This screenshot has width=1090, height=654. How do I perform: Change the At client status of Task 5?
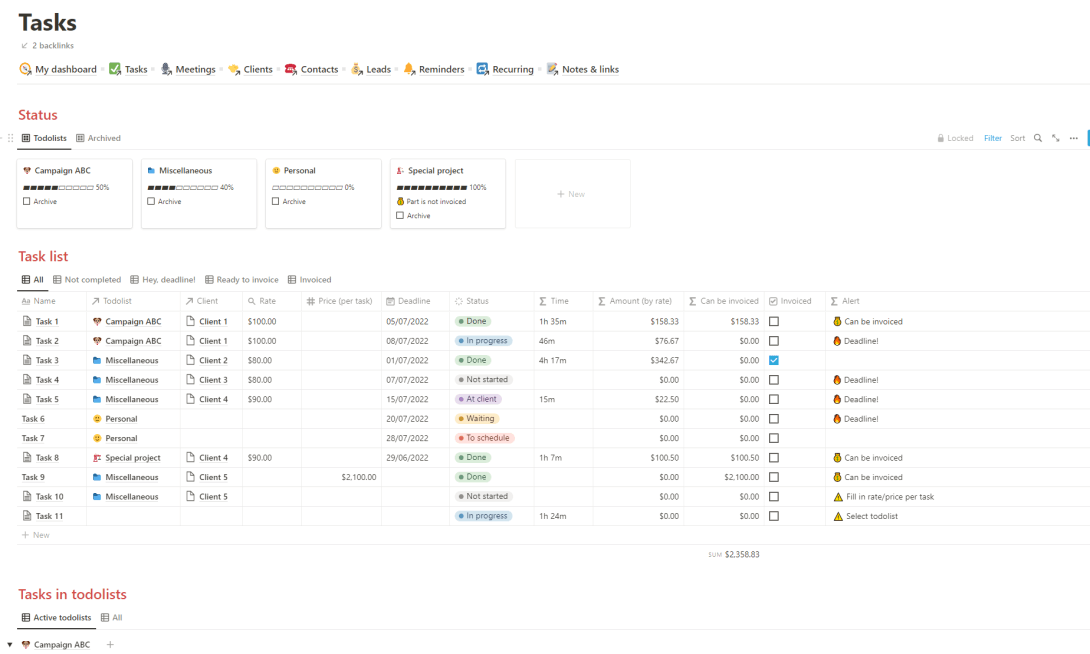[x=478, y=399]
